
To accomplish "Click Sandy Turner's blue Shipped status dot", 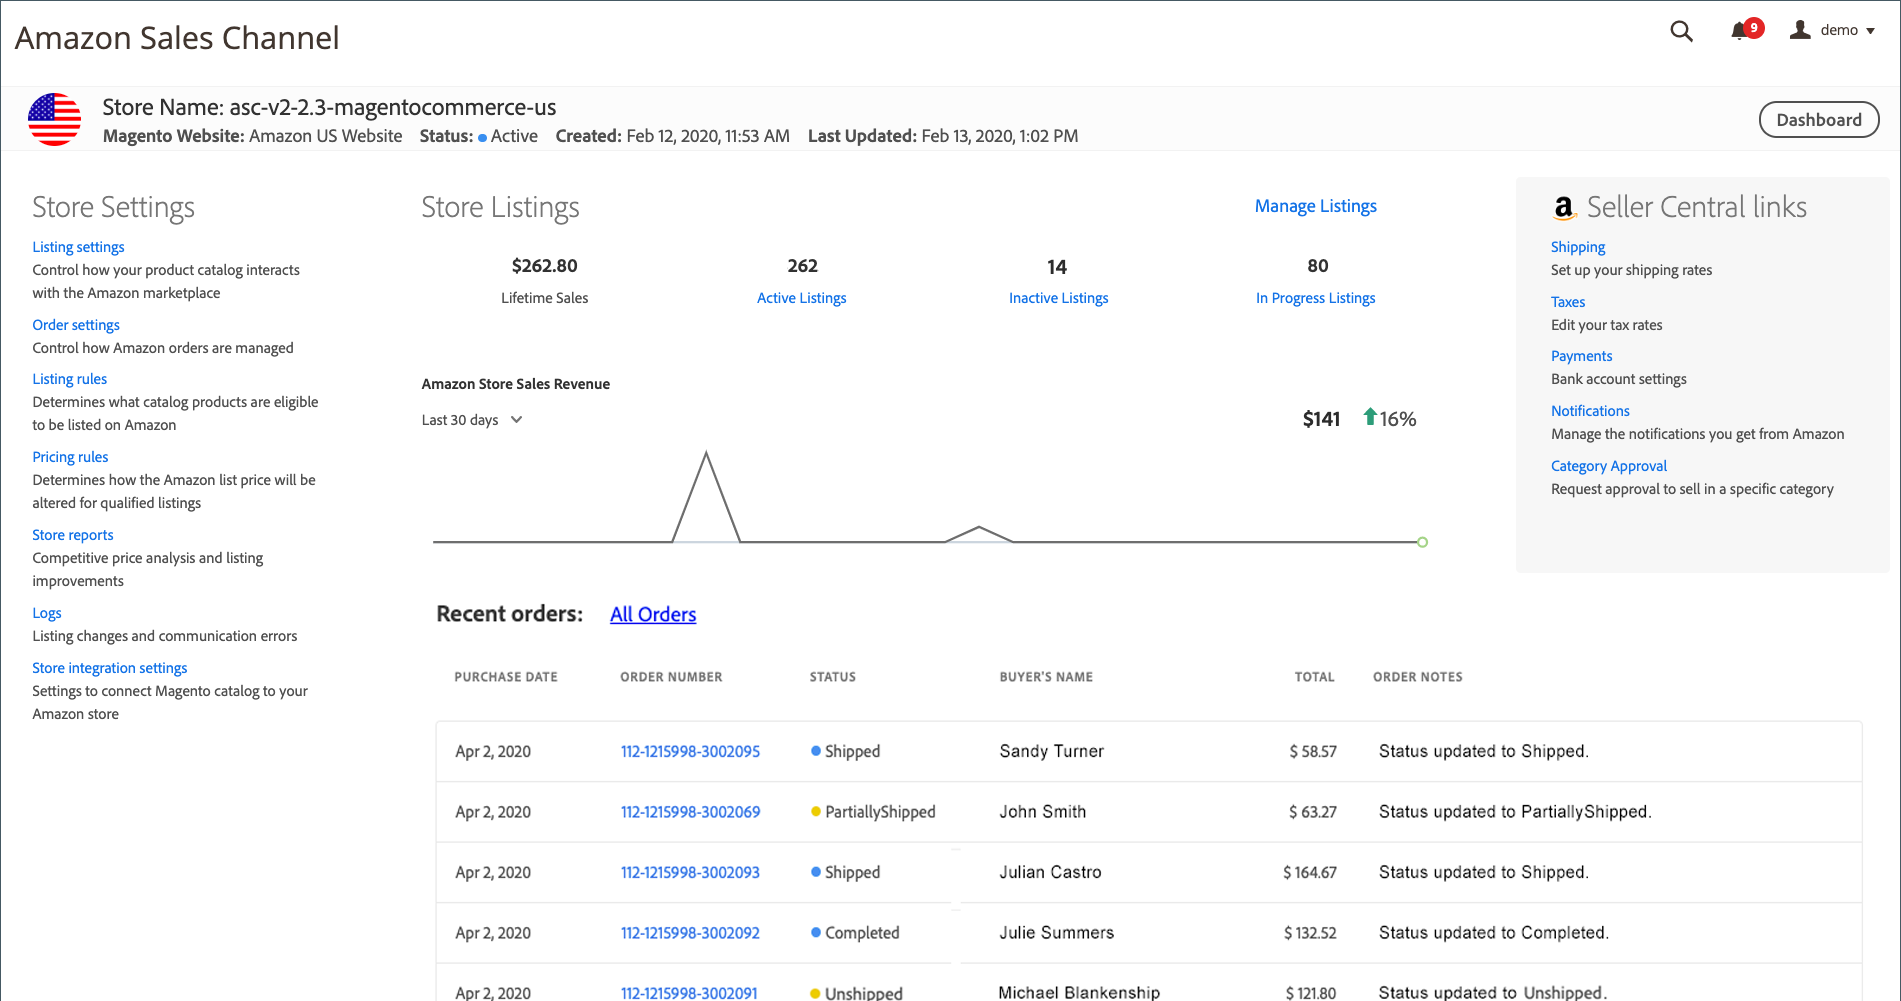I will pyautogui.click(x=815, y=750).
